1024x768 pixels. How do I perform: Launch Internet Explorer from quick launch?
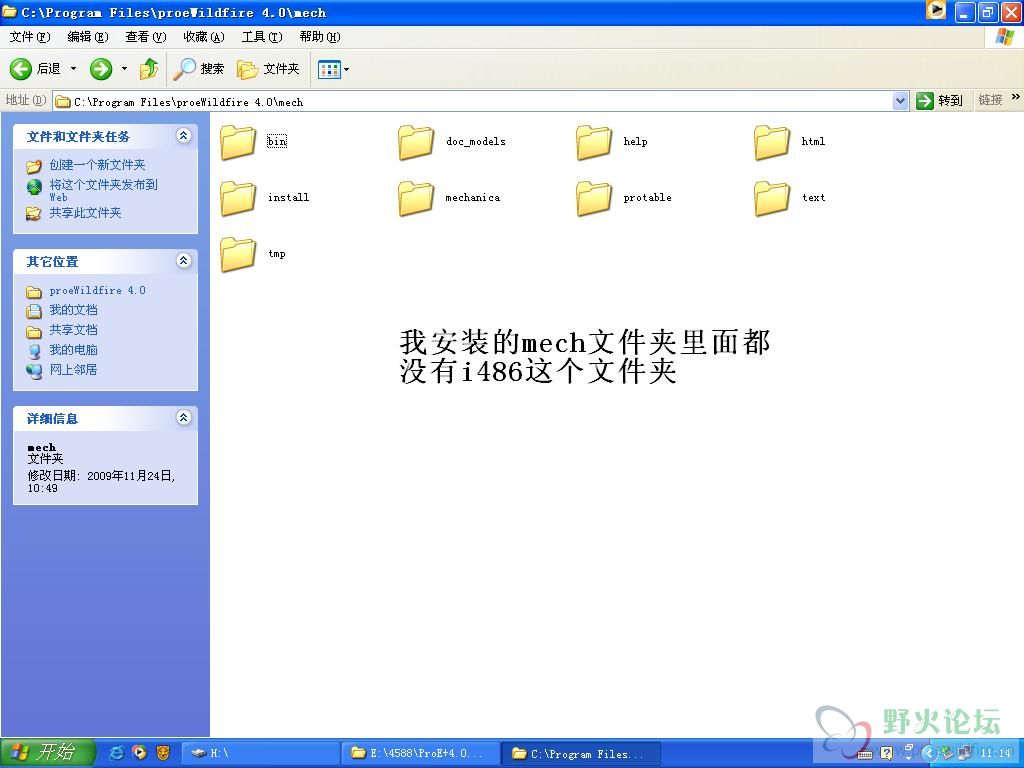(x=116, y=753)
